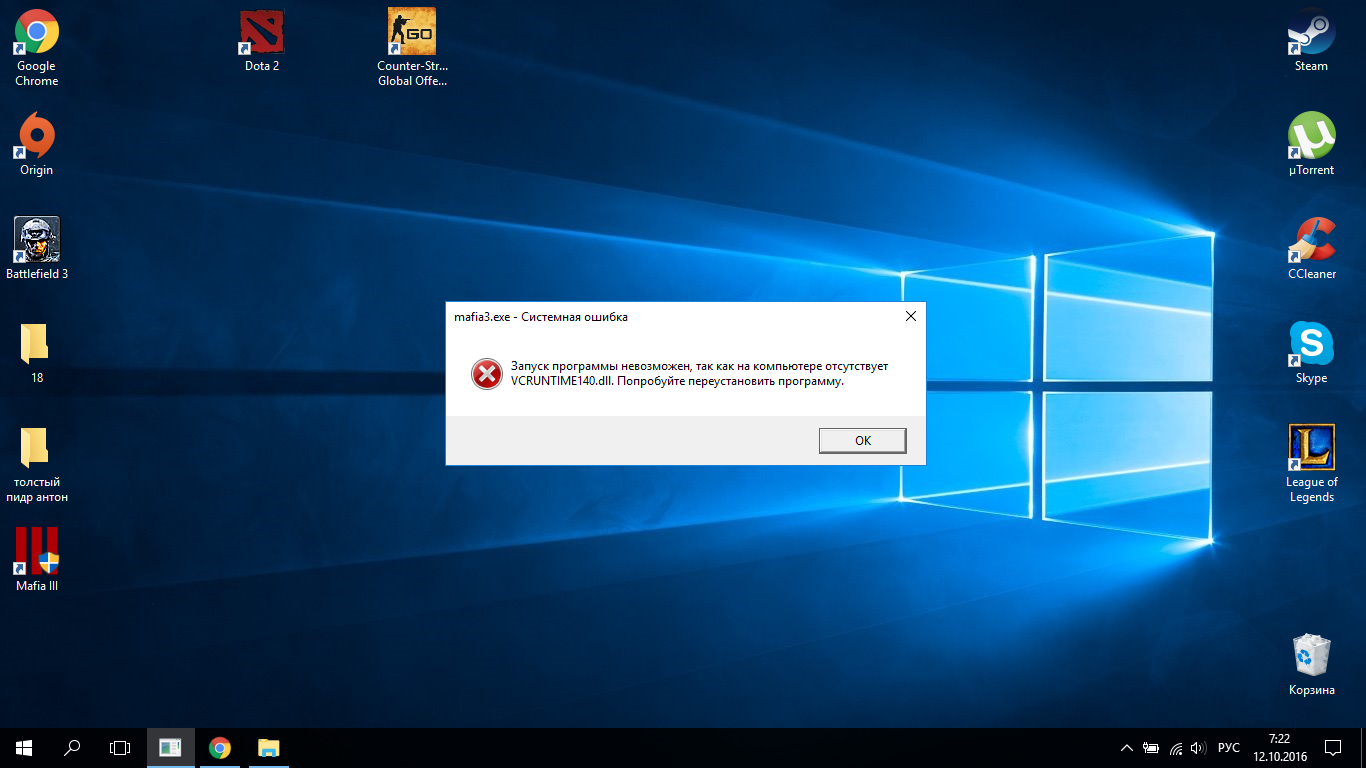Click the VCRUNTIME140.dll error message text

click(699, 373)
